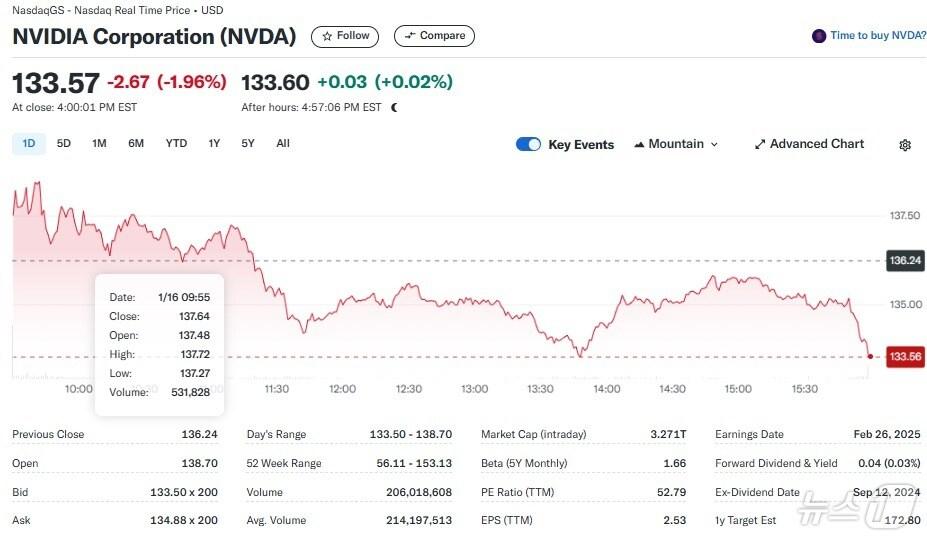Select the All time range
This screenshot has height=541, width=927.
[283, 144]
